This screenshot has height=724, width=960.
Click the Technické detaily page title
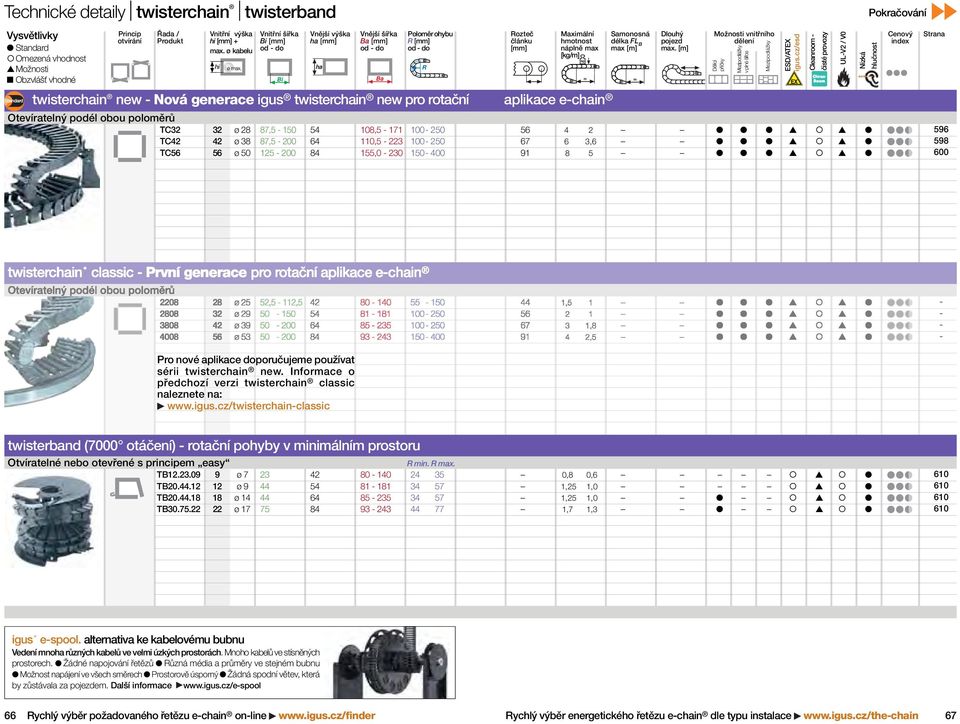[x=65, y=12]
